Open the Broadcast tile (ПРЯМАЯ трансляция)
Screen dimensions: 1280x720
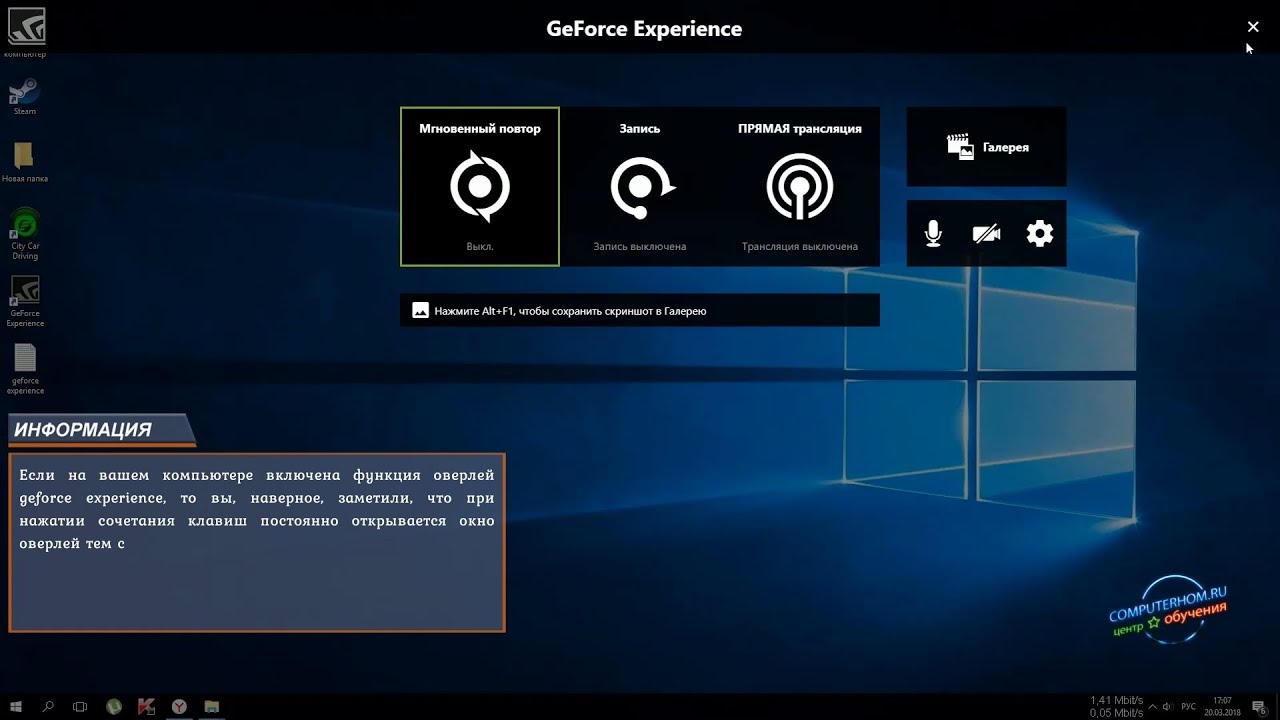[x=800, y=187]
